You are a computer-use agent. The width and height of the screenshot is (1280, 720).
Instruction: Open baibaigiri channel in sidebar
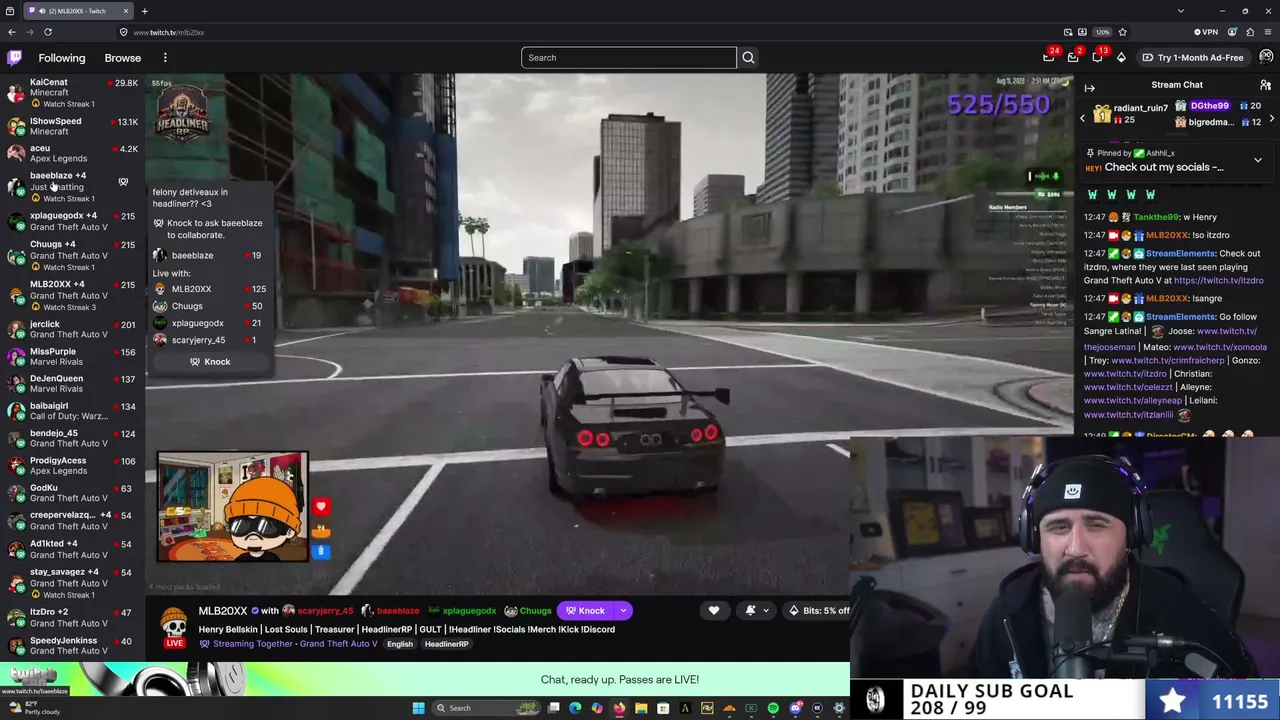(72, 411)
